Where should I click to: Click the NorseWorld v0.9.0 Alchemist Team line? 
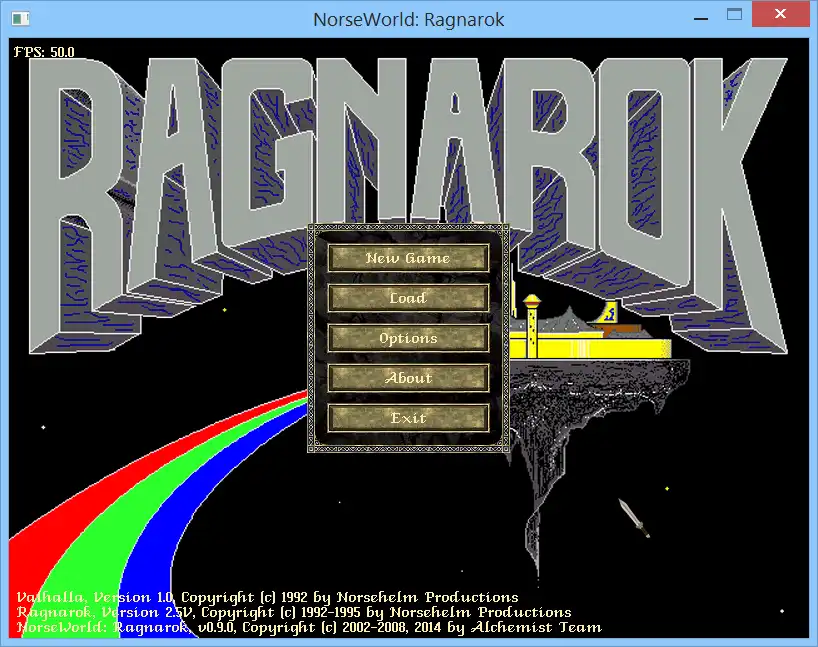pos(309,627)
